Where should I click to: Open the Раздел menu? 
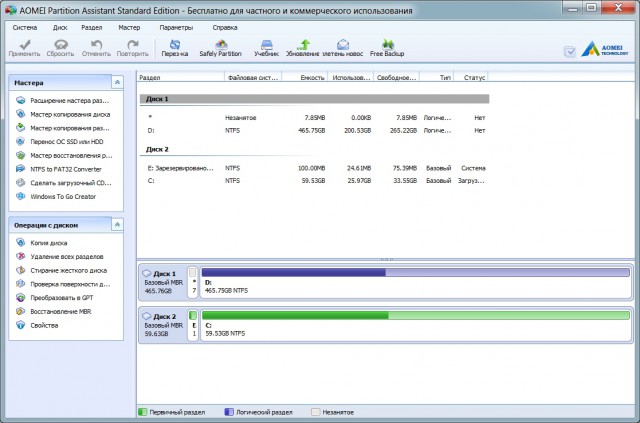tap(92, 28)
